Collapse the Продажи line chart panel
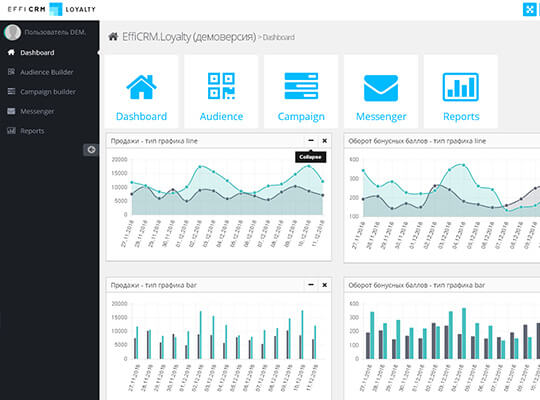Viewport: 540px width, 400px height. (x=311, y=141)
